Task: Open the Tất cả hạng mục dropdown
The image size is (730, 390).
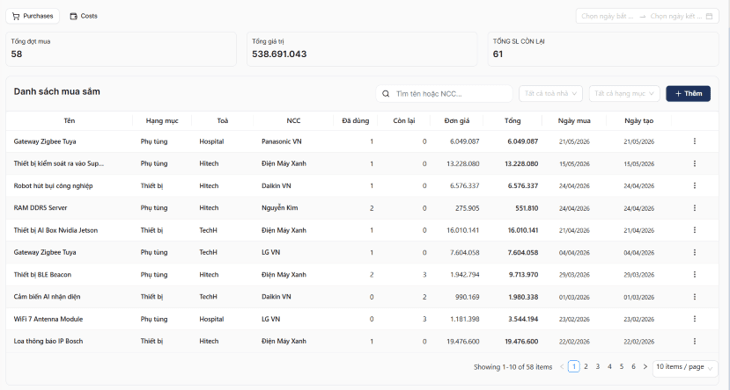Action: pos(624,94)
